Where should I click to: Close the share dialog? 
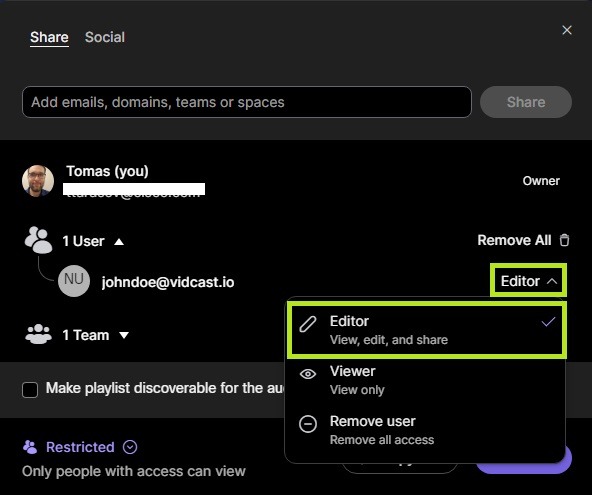point(567,30)
